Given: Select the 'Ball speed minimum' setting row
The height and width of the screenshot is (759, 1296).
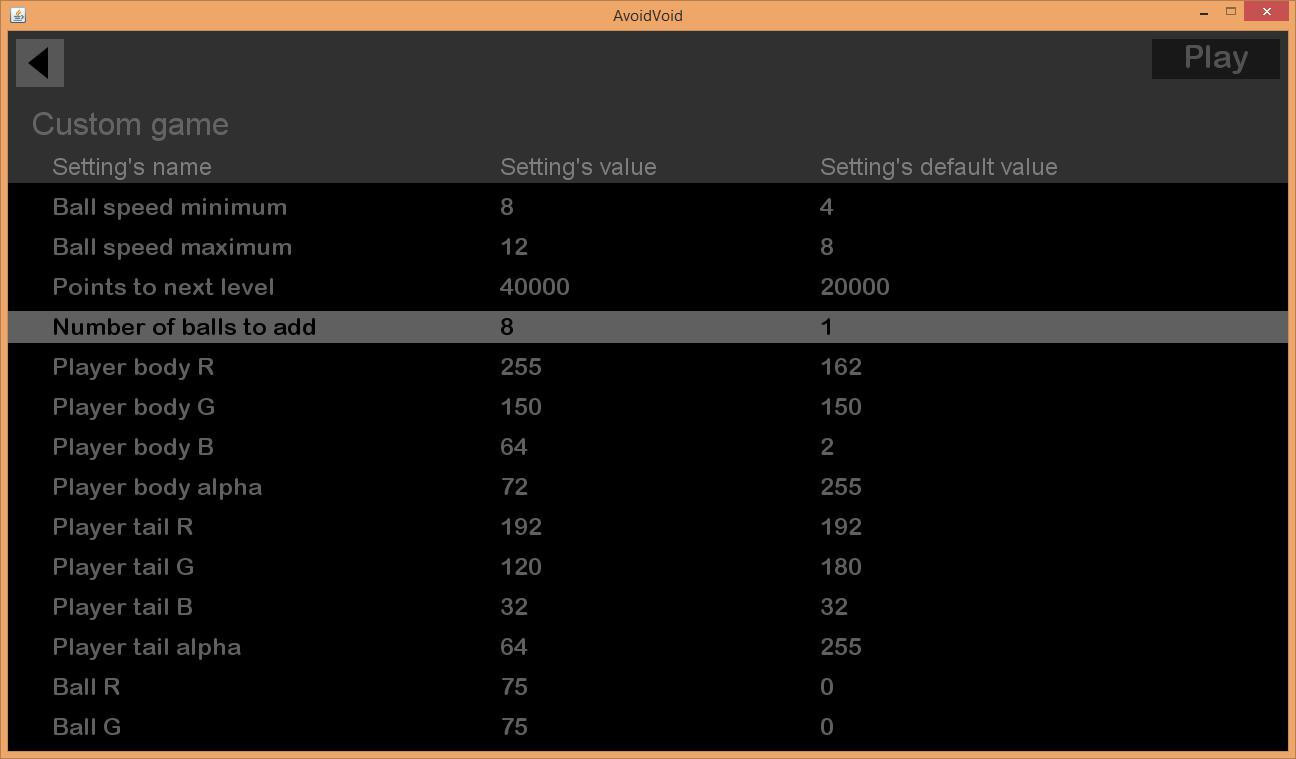Looking at the screenshot, I should click(x=648, y=207).
